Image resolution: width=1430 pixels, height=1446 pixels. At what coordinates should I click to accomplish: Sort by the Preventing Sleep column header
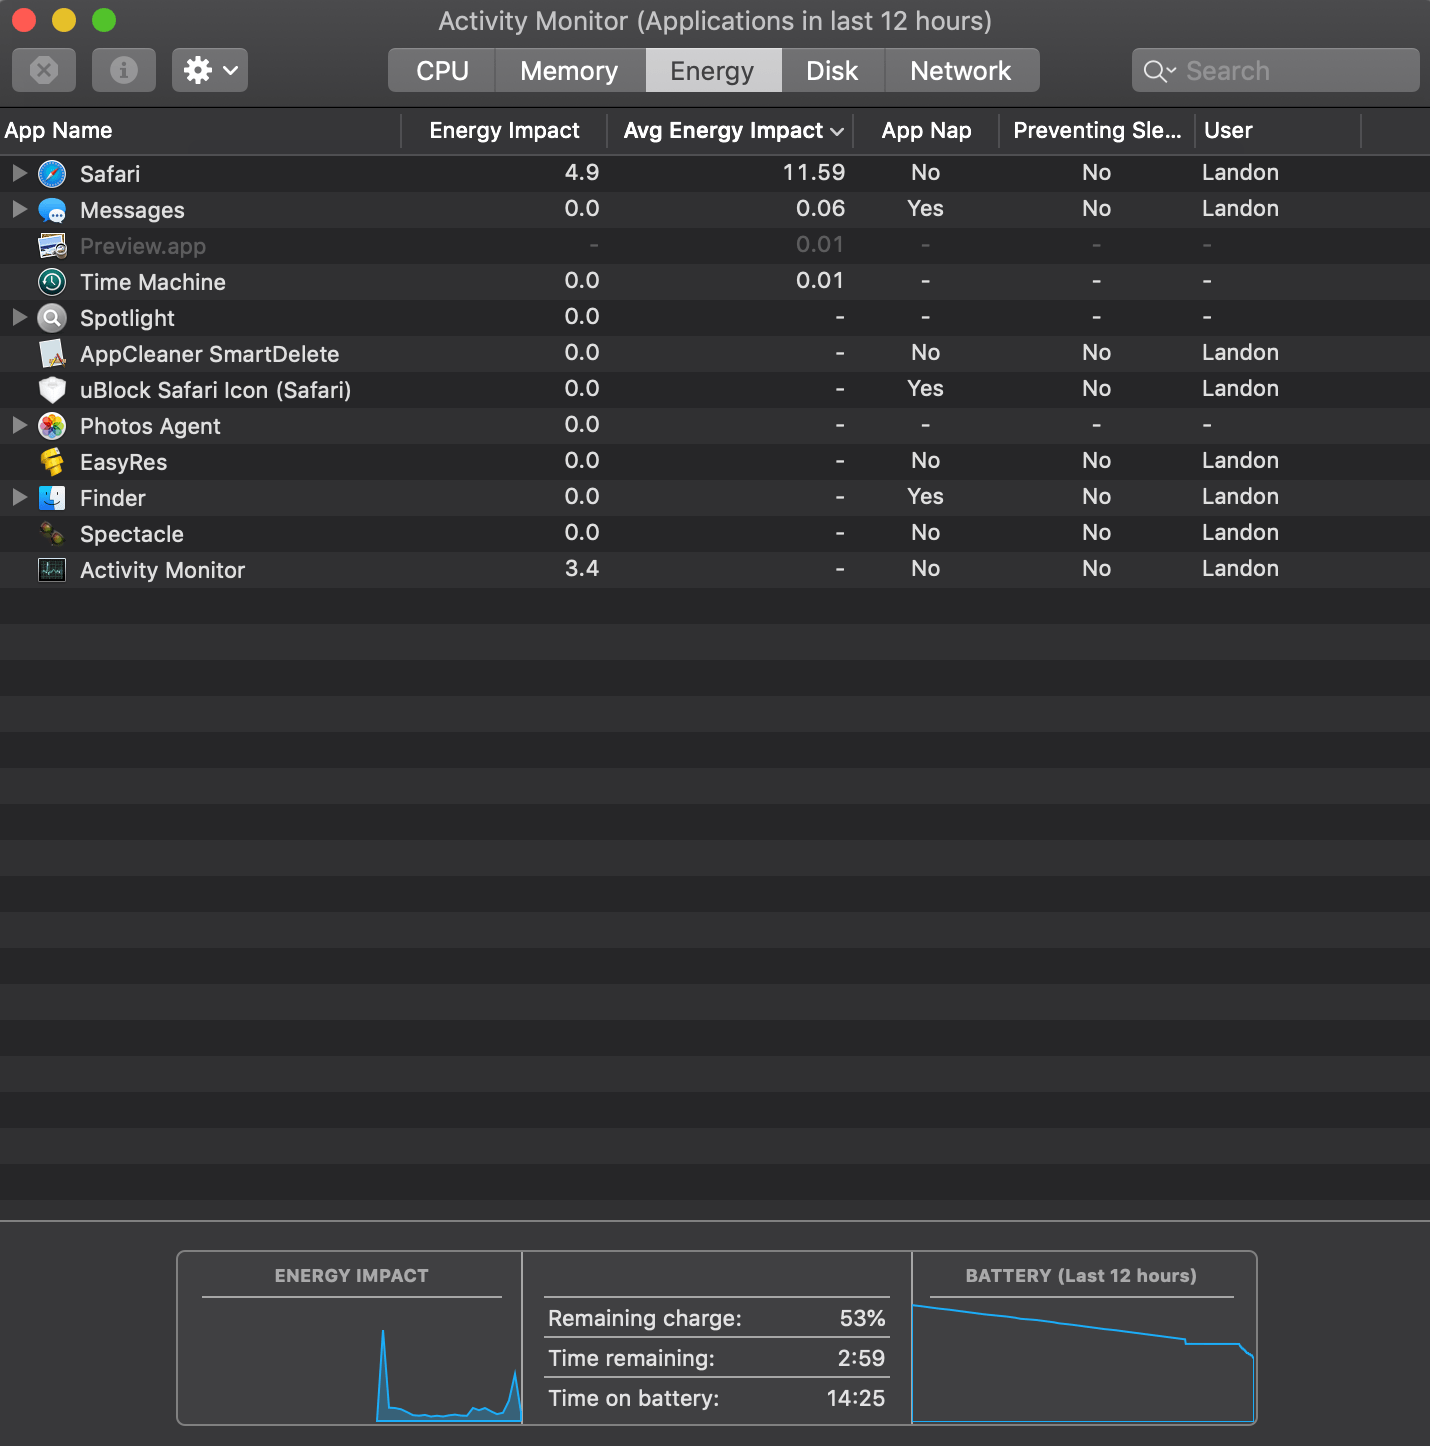click(1097, 131)
